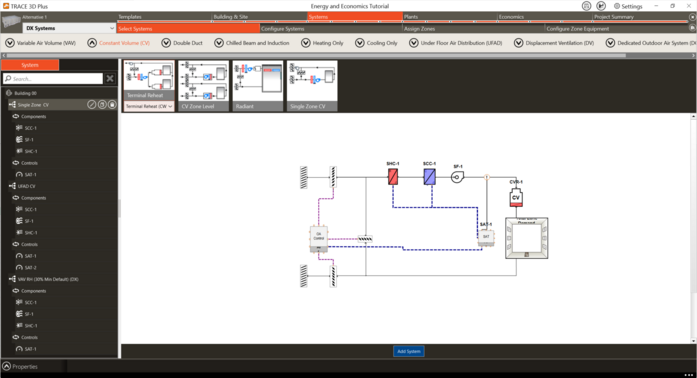Expand the Double Duct category

click(x=182, y=43)
